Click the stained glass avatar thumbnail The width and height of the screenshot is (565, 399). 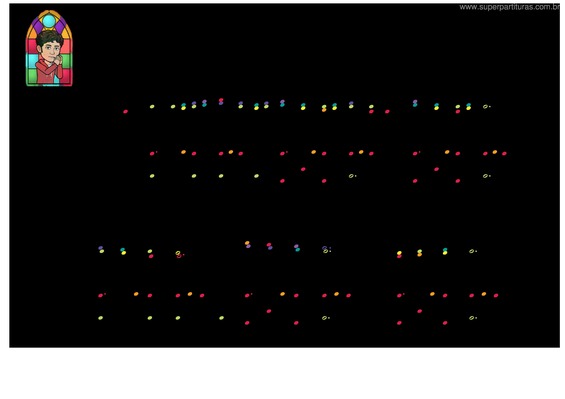coord(49,48)
